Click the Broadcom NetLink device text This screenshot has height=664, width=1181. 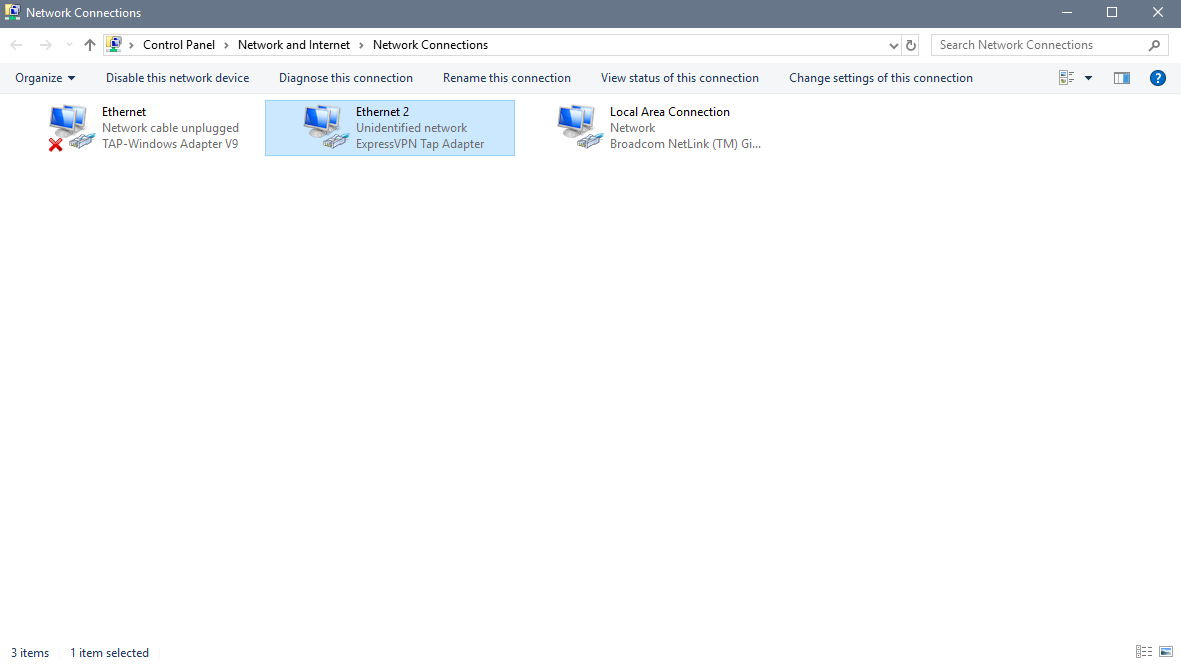(x=685, y=144)
